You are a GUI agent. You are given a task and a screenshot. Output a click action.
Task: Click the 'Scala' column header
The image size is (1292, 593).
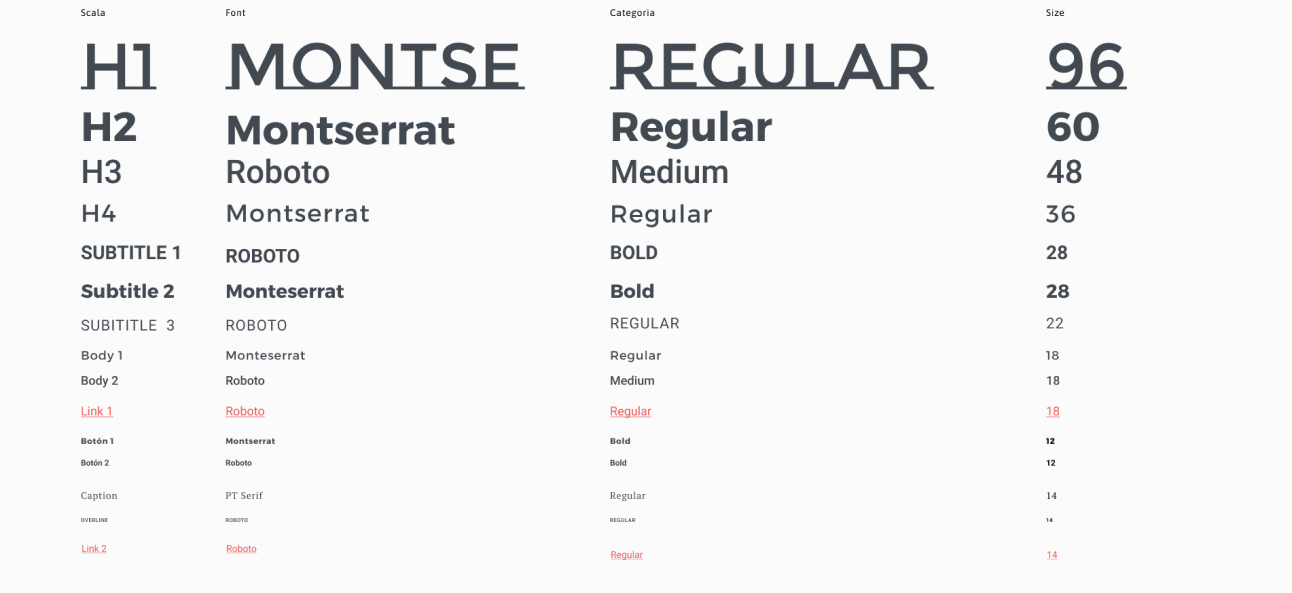point(93,13)
